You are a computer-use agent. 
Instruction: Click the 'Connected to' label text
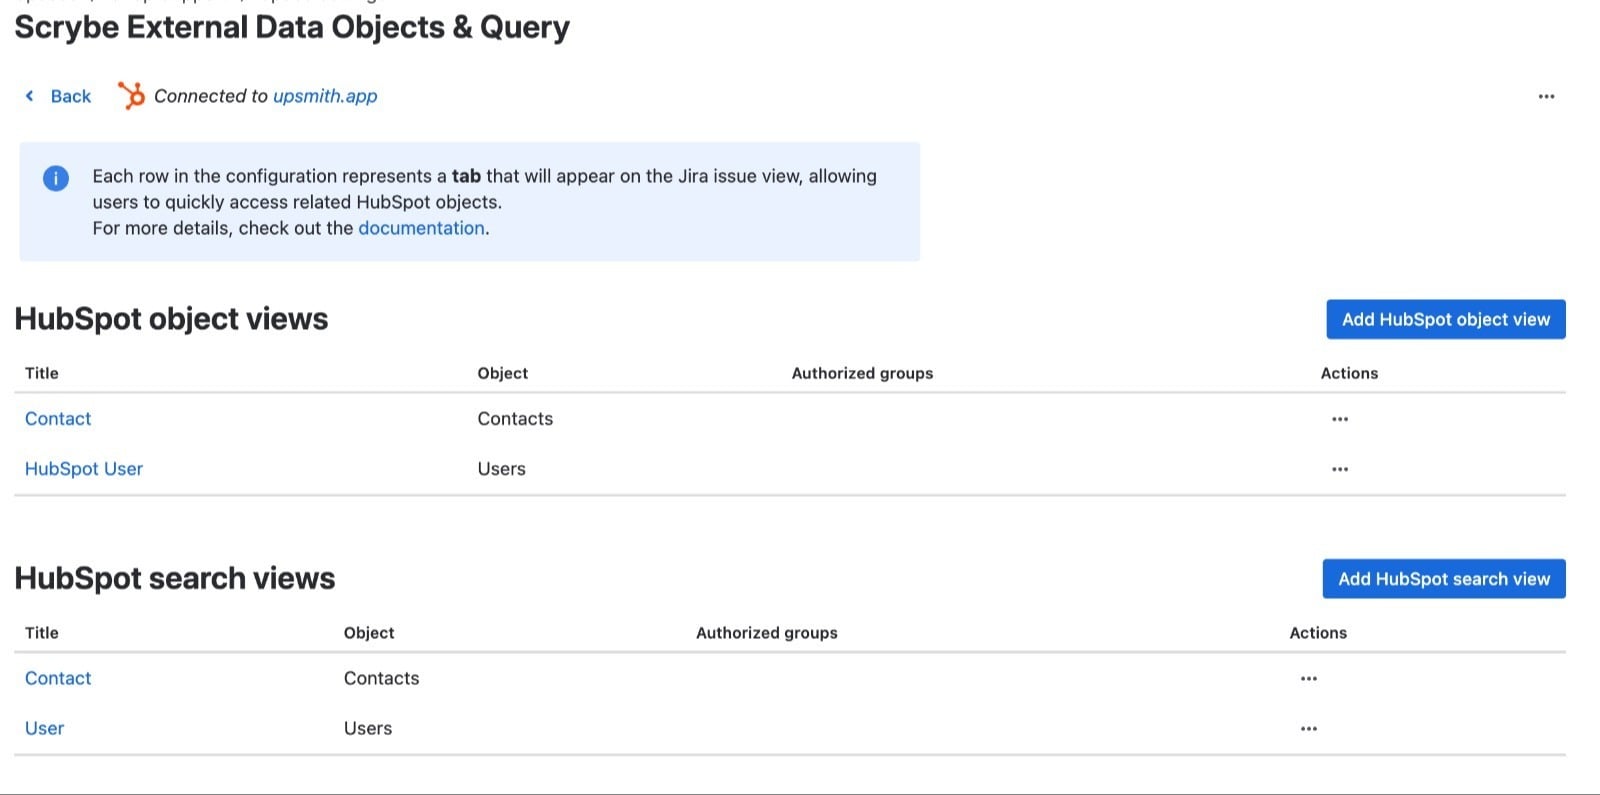[x=211, y=96]
